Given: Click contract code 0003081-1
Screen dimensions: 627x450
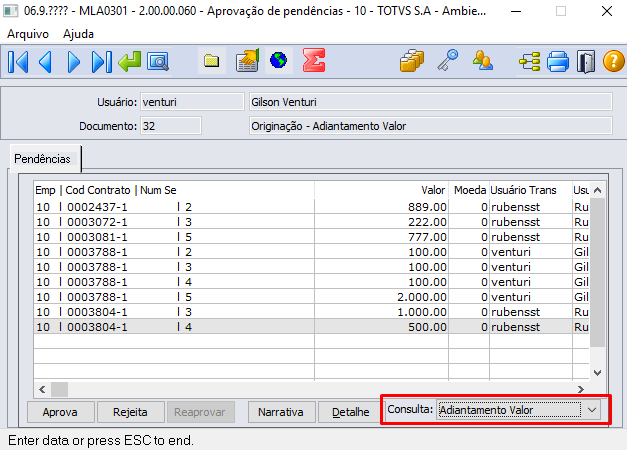Looking at the screenshot, I should click(97, 237).
